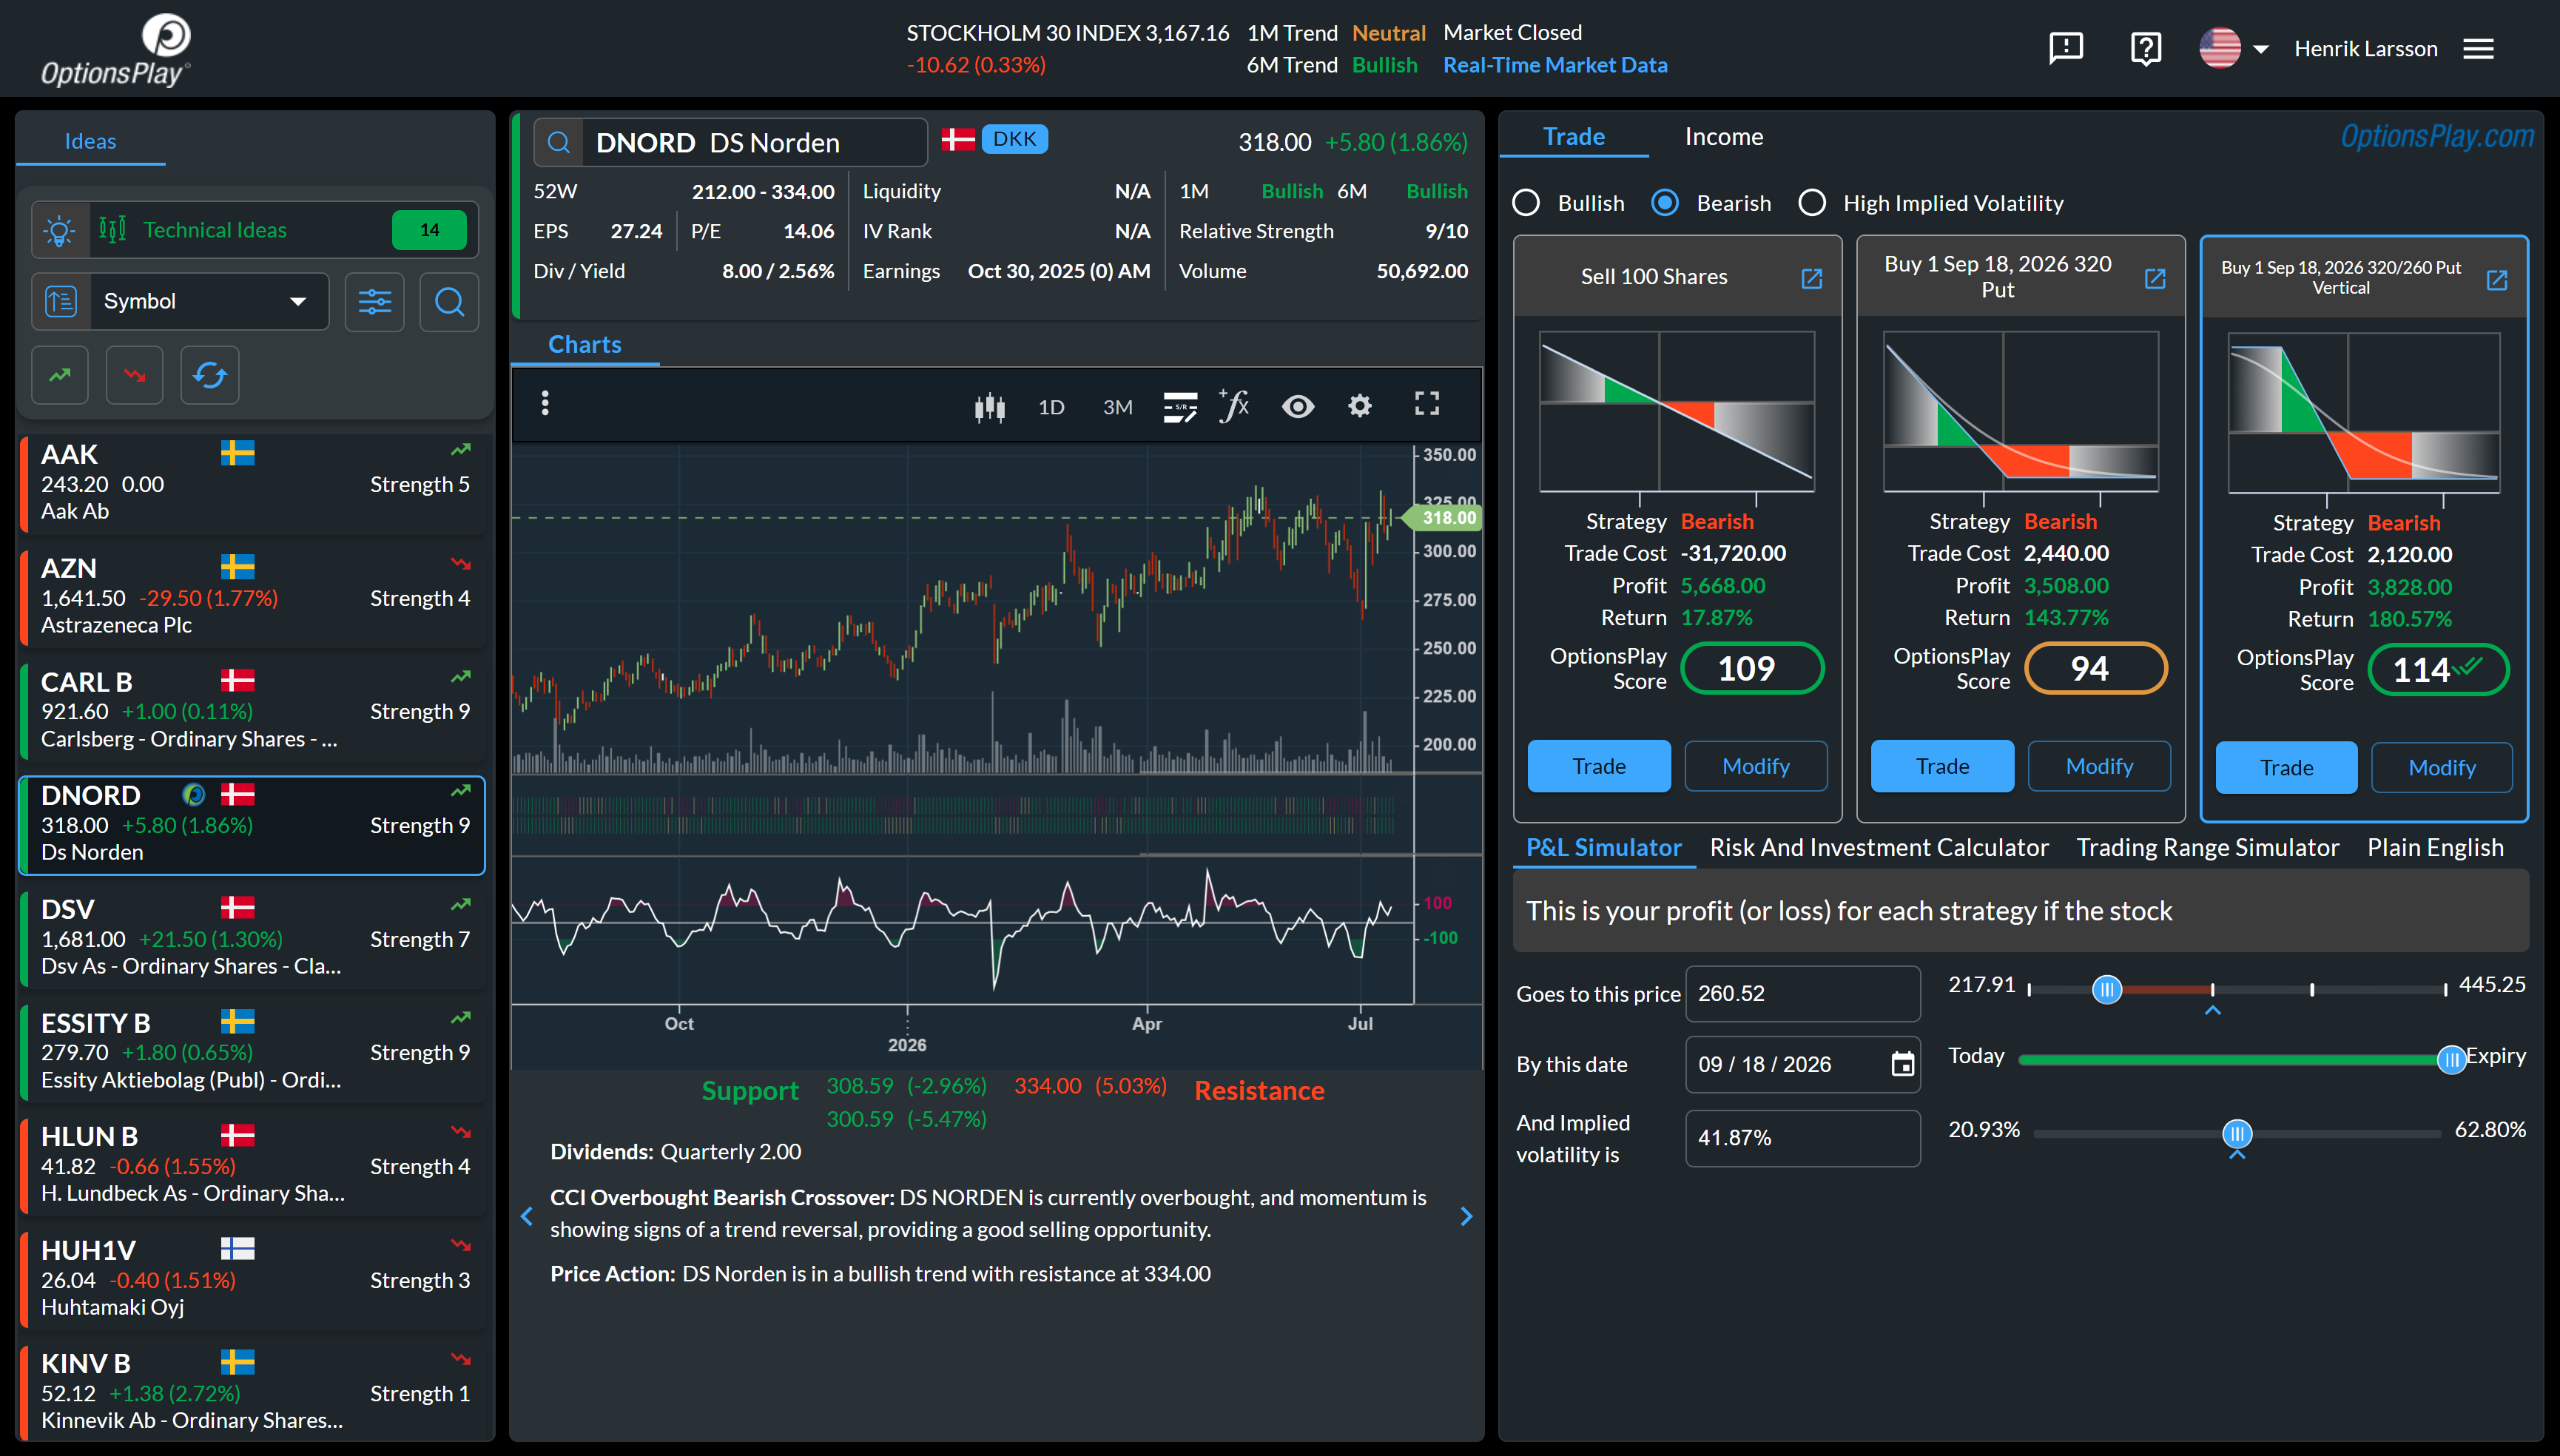Toggle chart visibility eye icon

[x=1298, y=406]
